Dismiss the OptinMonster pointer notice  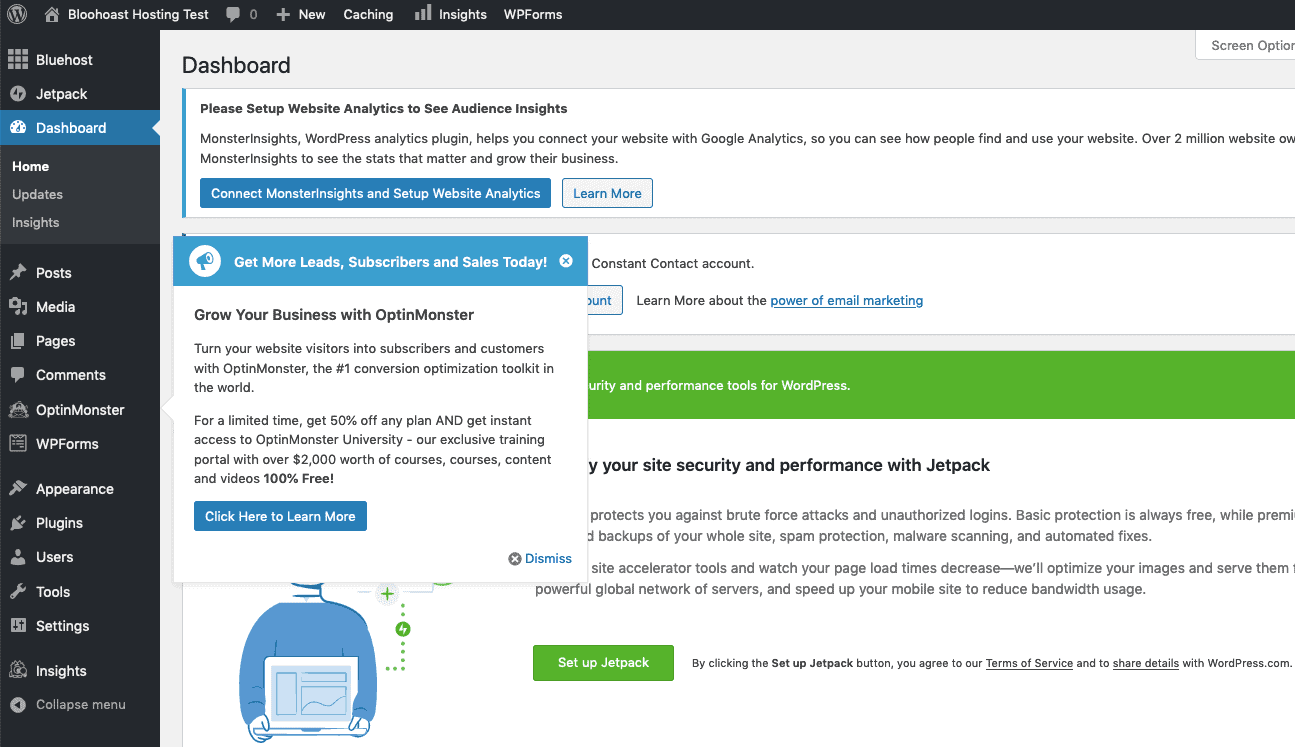[540, 559]
